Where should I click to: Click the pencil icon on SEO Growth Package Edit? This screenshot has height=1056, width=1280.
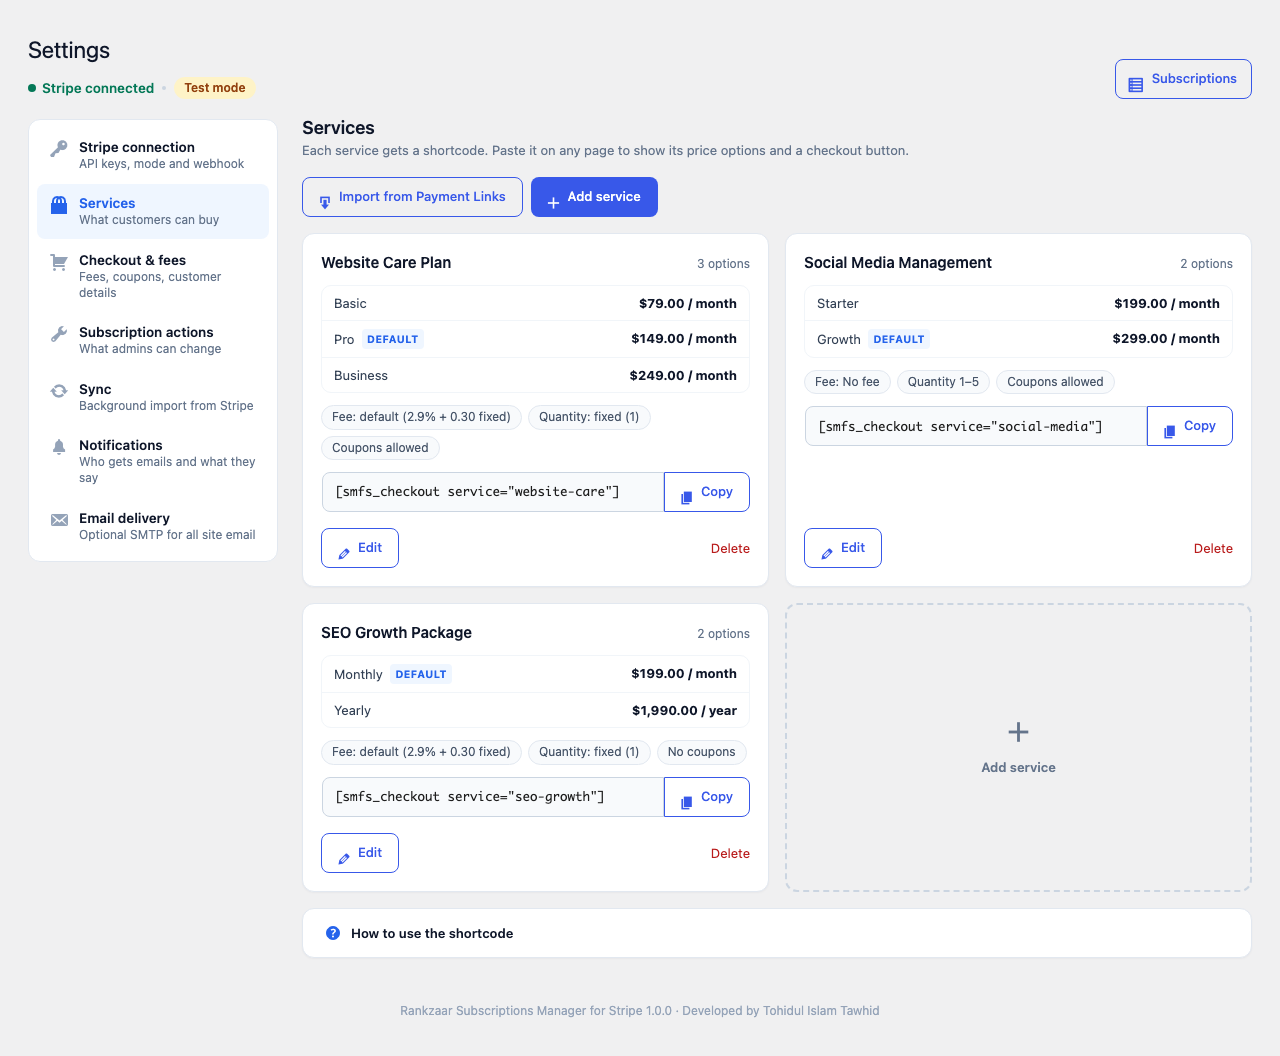point(344,858)
